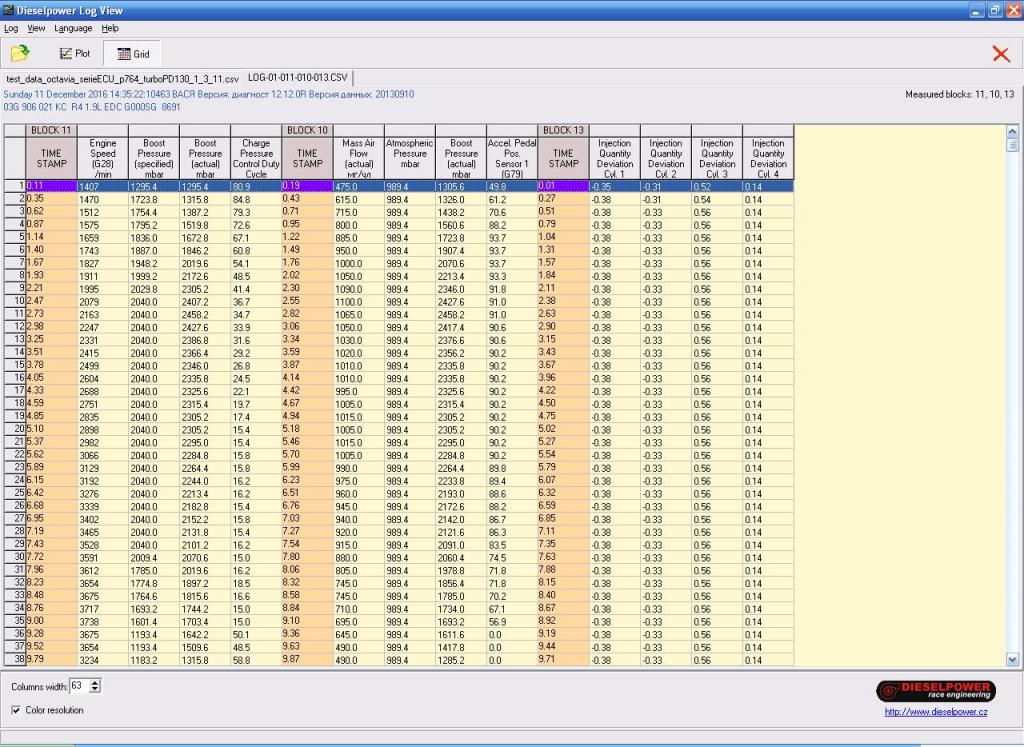Increase Columns width with up arrow
This screenshot has width=1024, height=747.
coord(95,682)
